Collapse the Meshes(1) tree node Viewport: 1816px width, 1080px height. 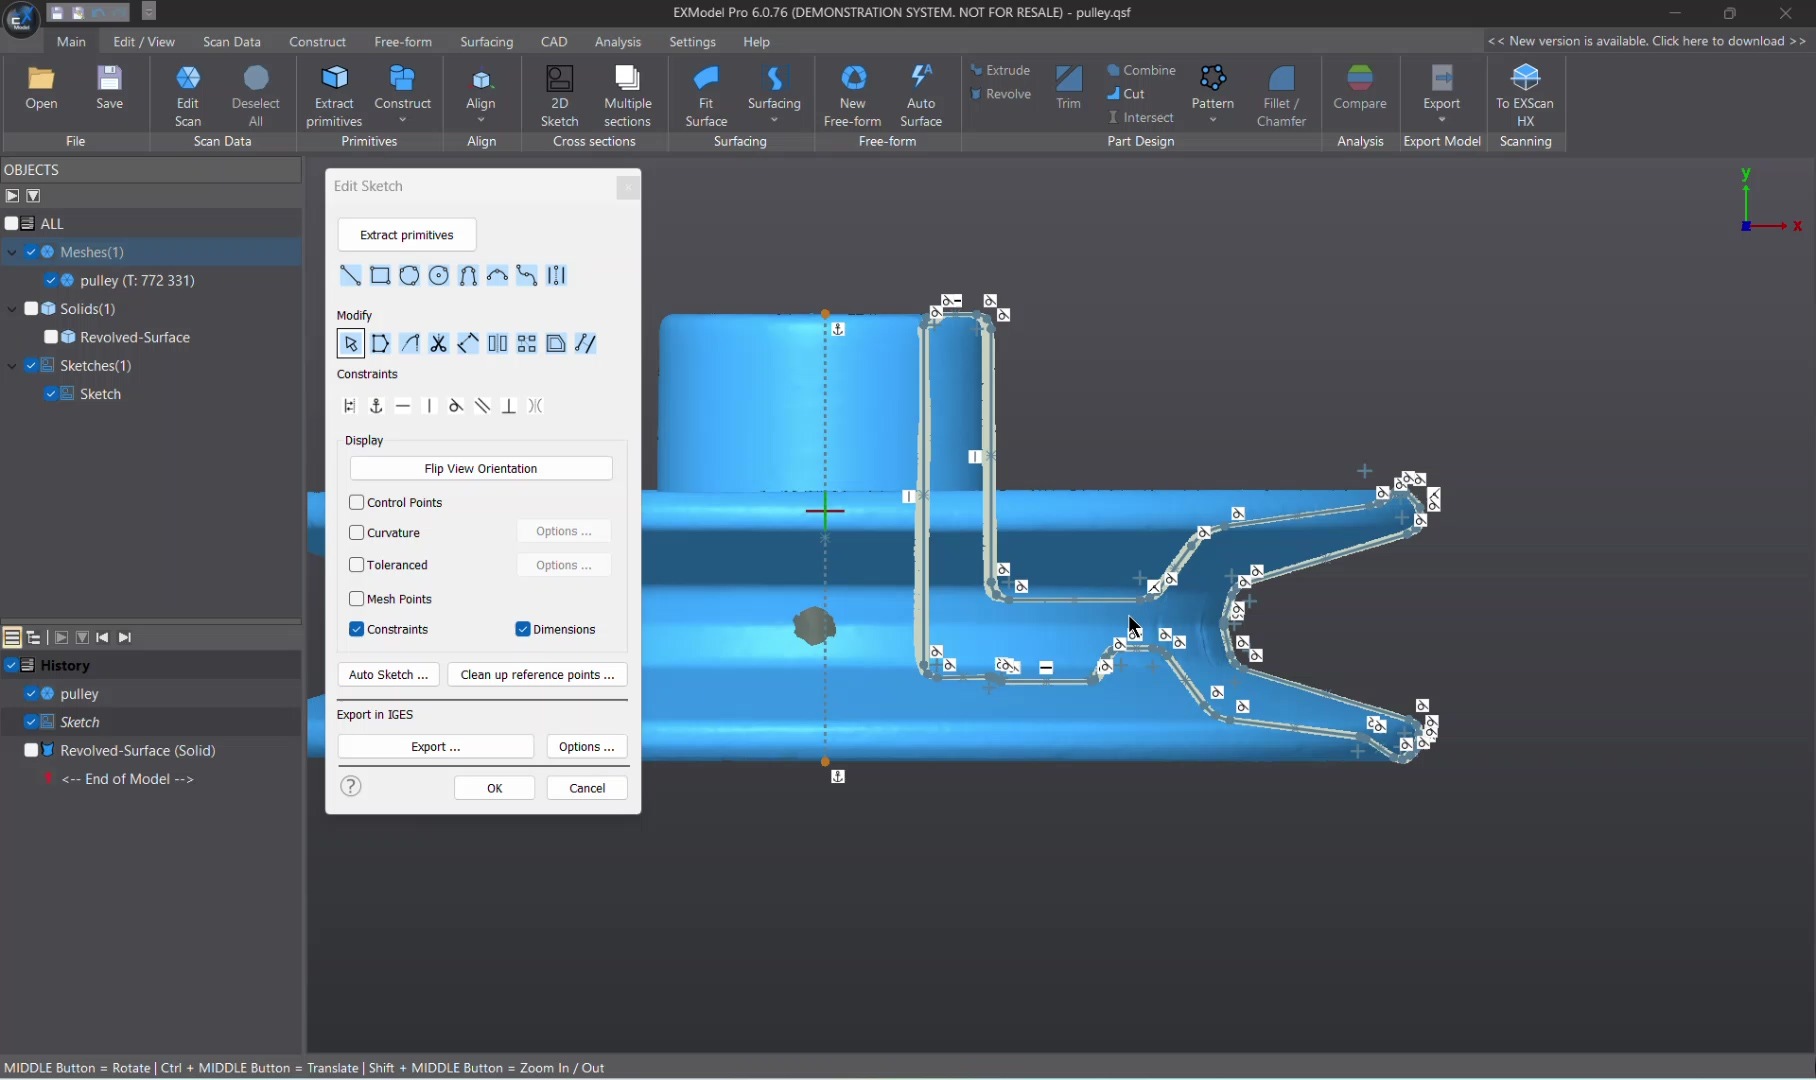point(12,252)
